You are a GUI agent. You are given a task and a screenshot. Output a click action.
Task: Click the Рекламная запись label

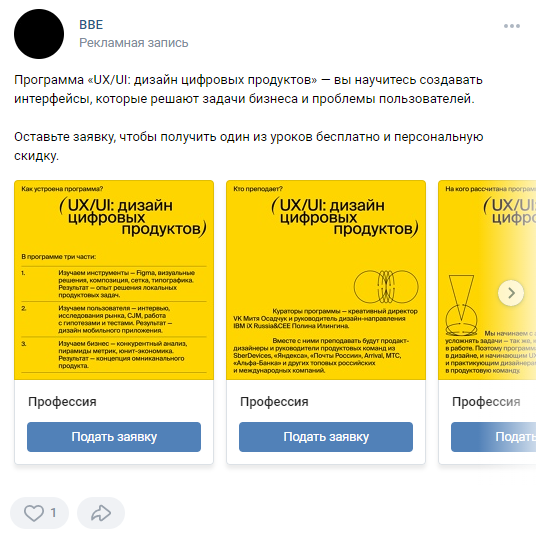[134, 43]
